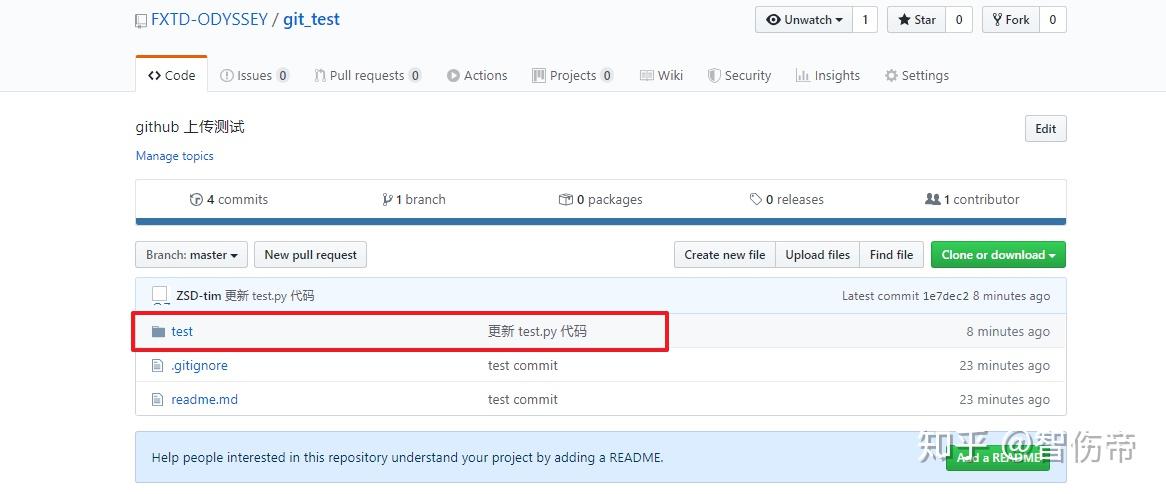The width and height of the screenshot is (1166, 494).
Task: Expand the Branch: master selector
Action: [191, 255]
